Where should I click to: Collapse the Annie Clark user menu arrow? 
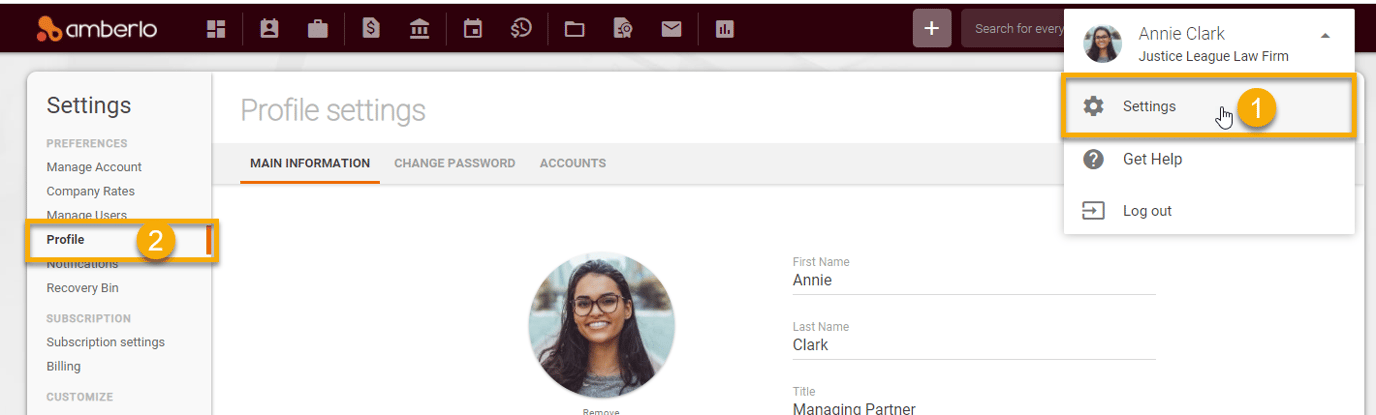point(1325,35)
